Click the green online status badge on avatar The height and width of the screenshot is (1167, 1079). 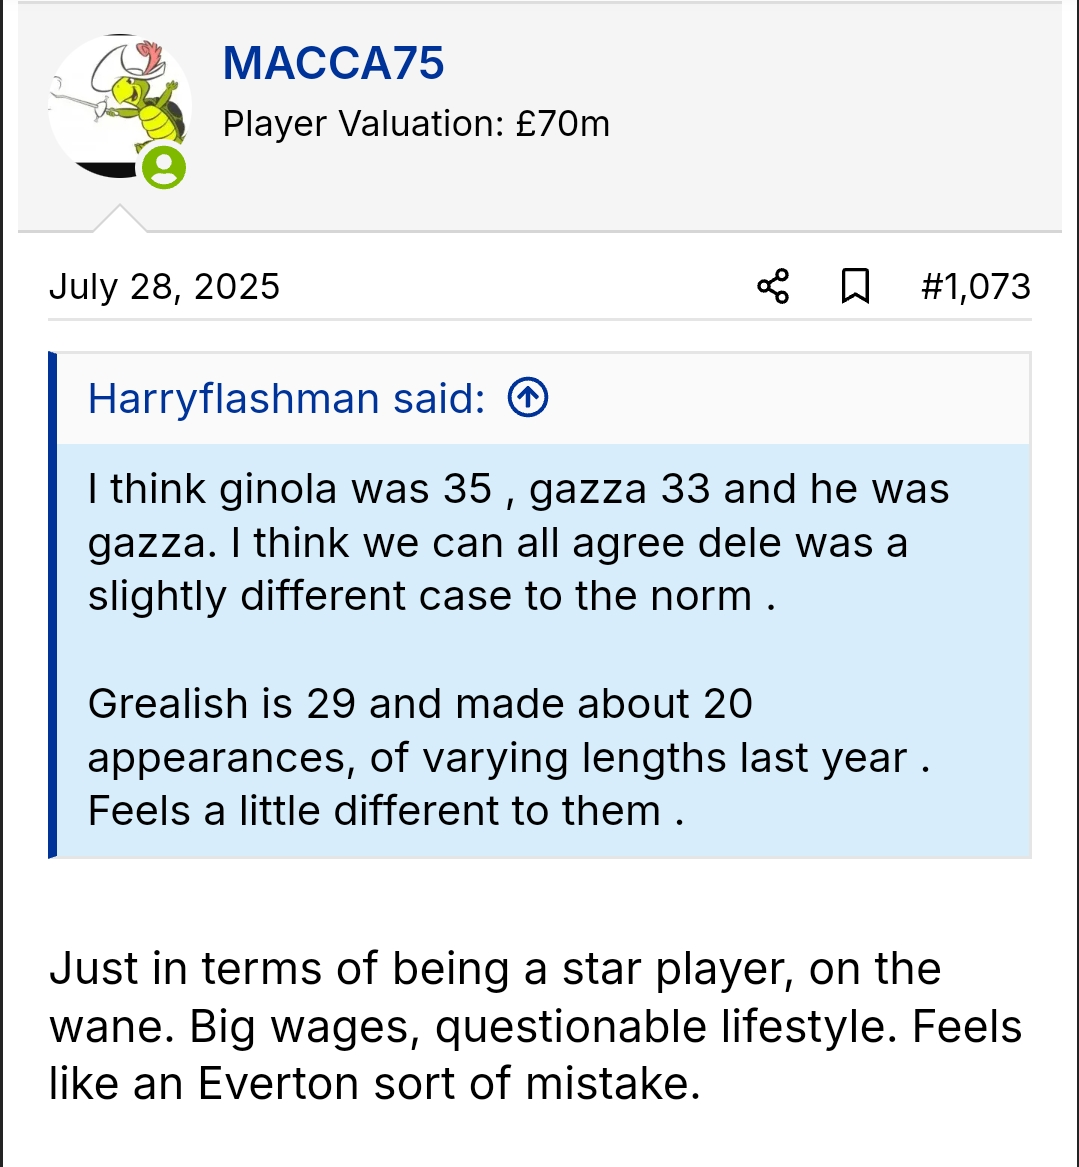coord(164,167)
